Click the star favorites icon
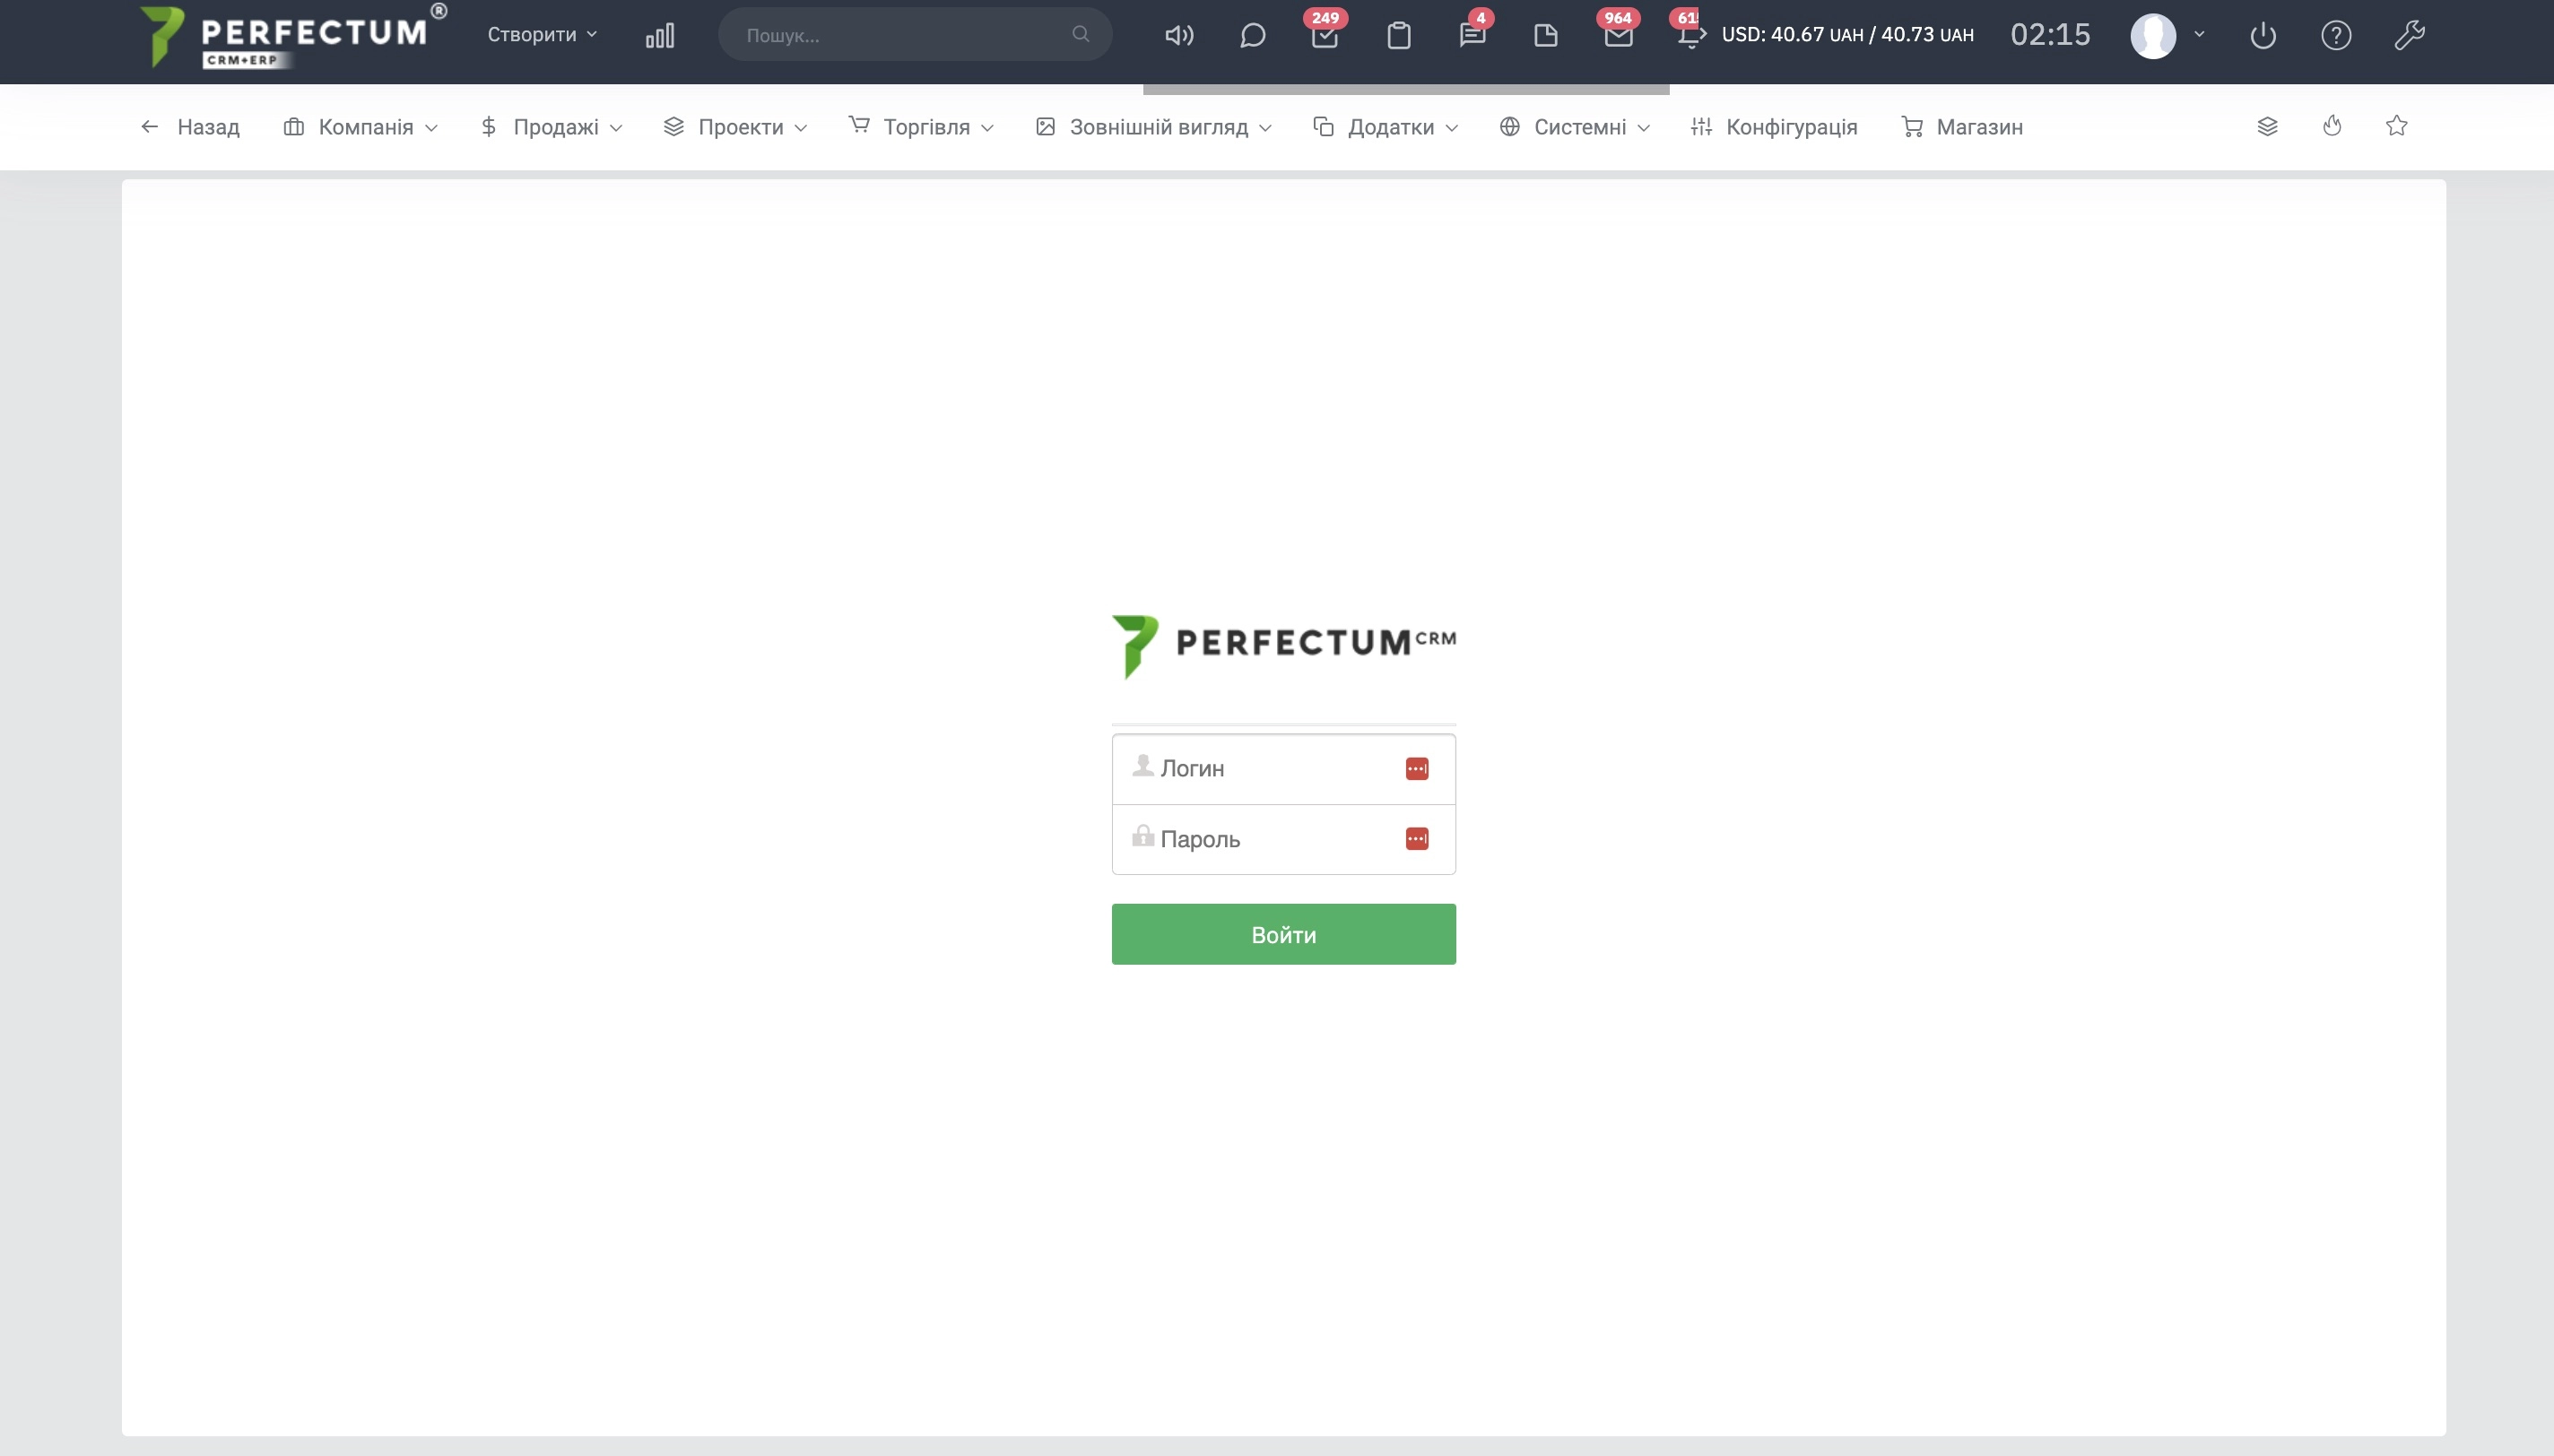2554x1456 pixels. 2396,126
